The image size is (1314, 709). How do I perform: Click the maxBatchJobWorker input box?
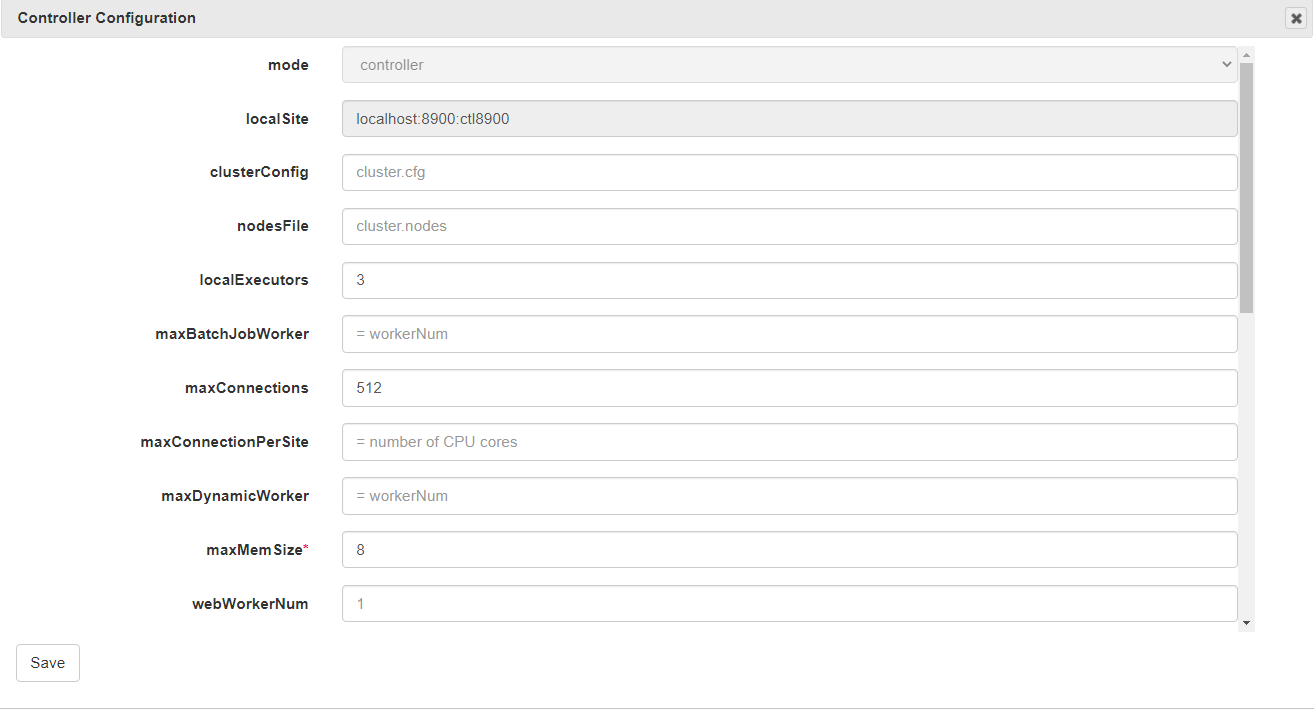click(789, 335)
